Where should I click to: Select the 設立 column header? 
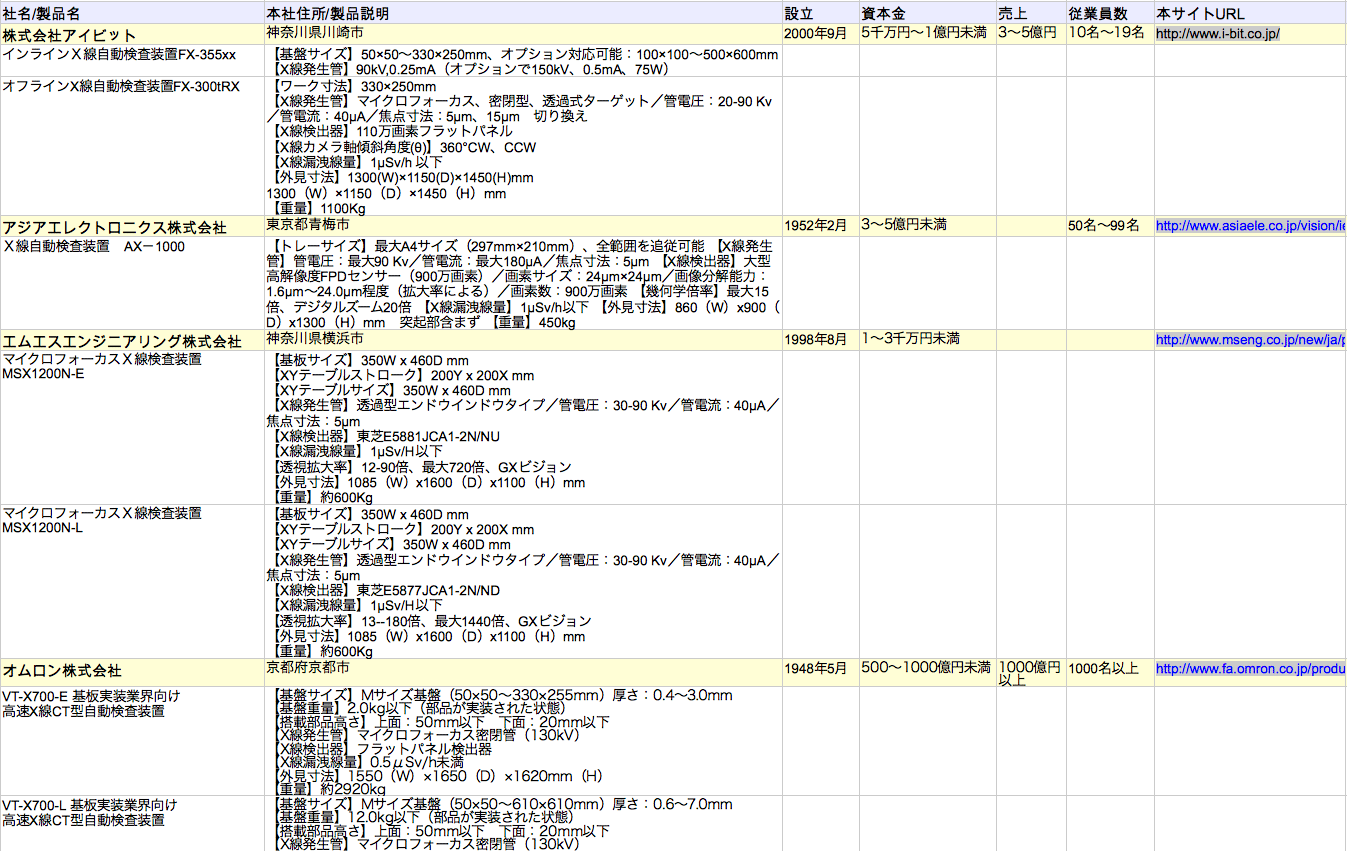(x=820, y=13)
